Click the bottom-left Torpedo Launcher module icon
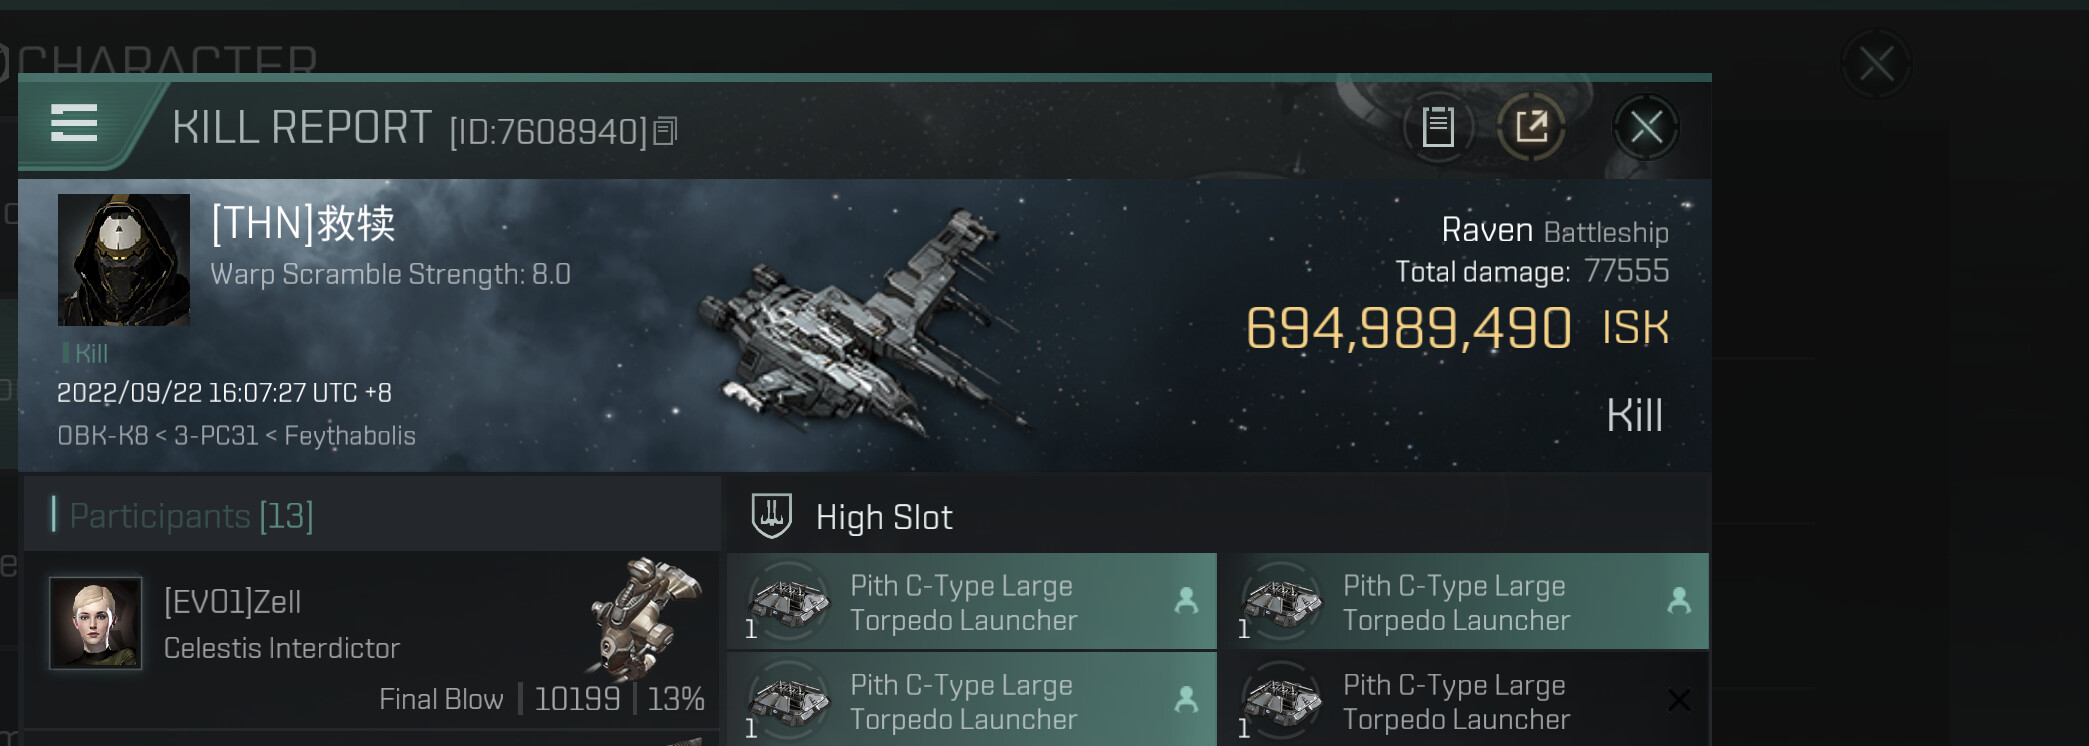The image size is (2089, 746). [790, 701]
